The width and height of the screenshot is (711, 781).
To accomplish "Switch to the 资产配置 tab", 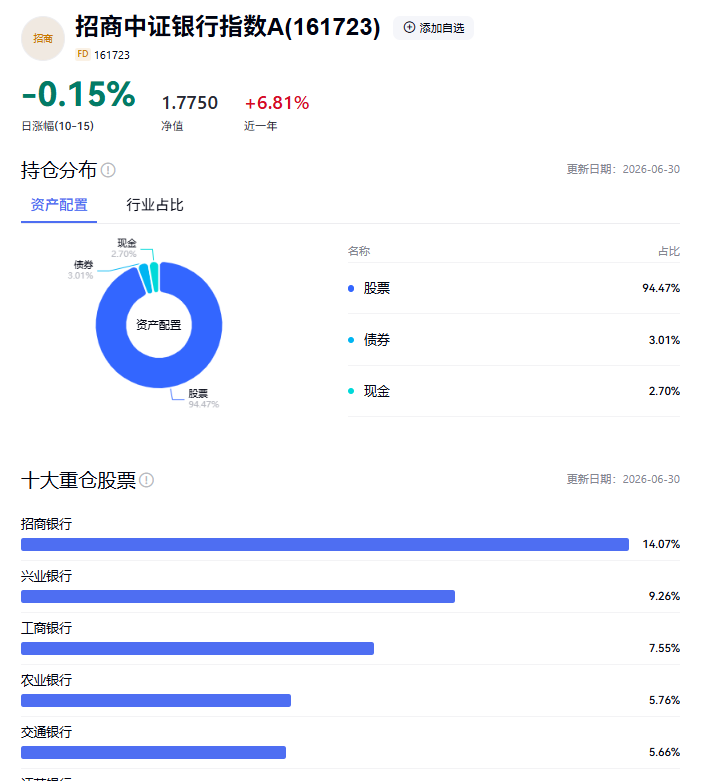I will click(x=59, y=205).
